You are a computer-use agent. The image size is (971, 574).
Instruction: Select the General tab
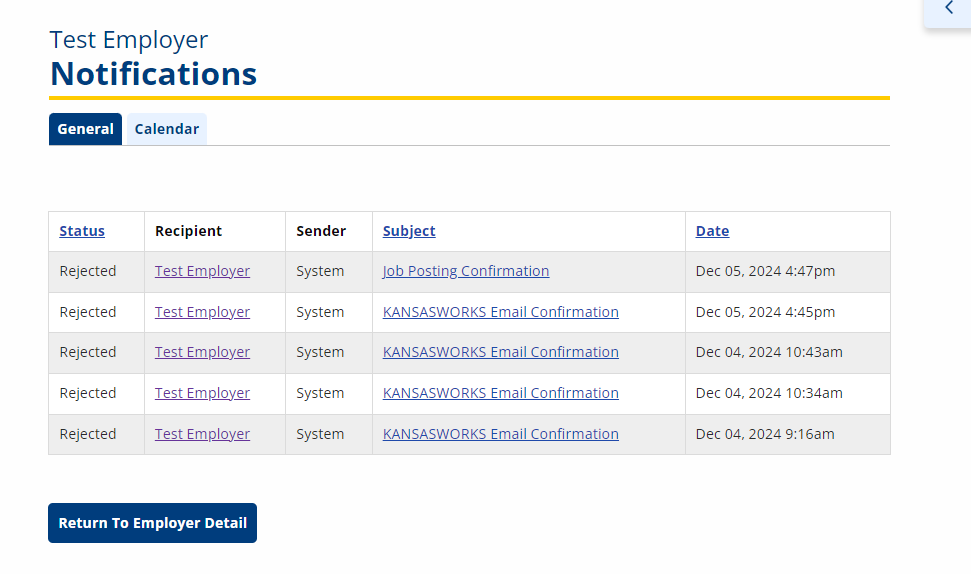tap(85, 129)
